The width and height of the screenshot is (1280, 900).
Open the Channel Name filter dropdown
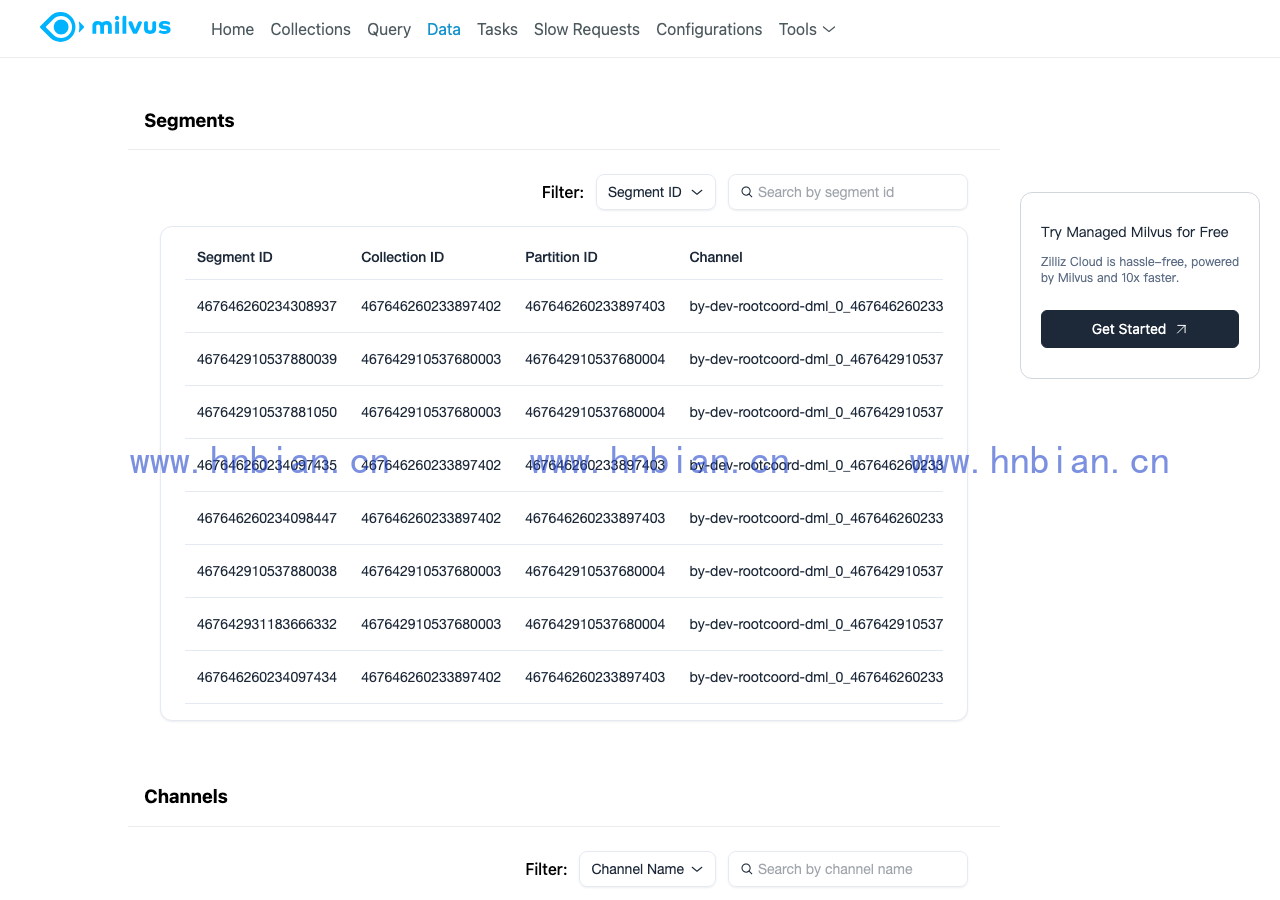647,869
